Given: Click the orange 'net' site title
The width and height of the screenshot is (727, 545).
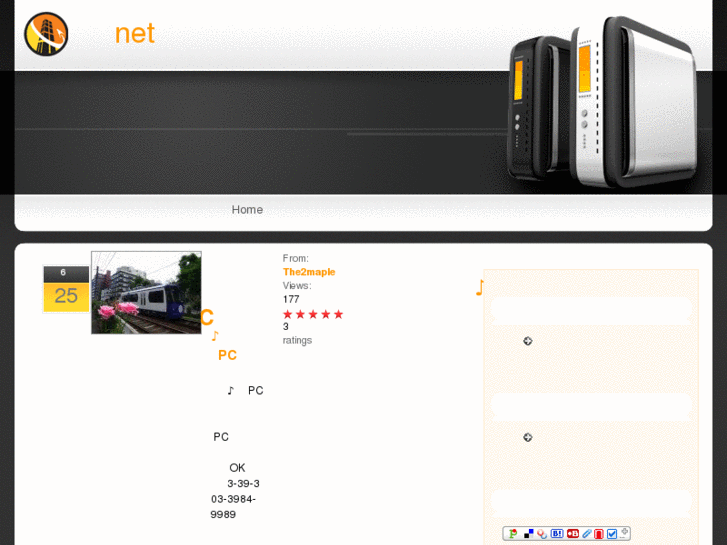Looking at the screenshot, I should pyautogui.click(x=134, y=34).
